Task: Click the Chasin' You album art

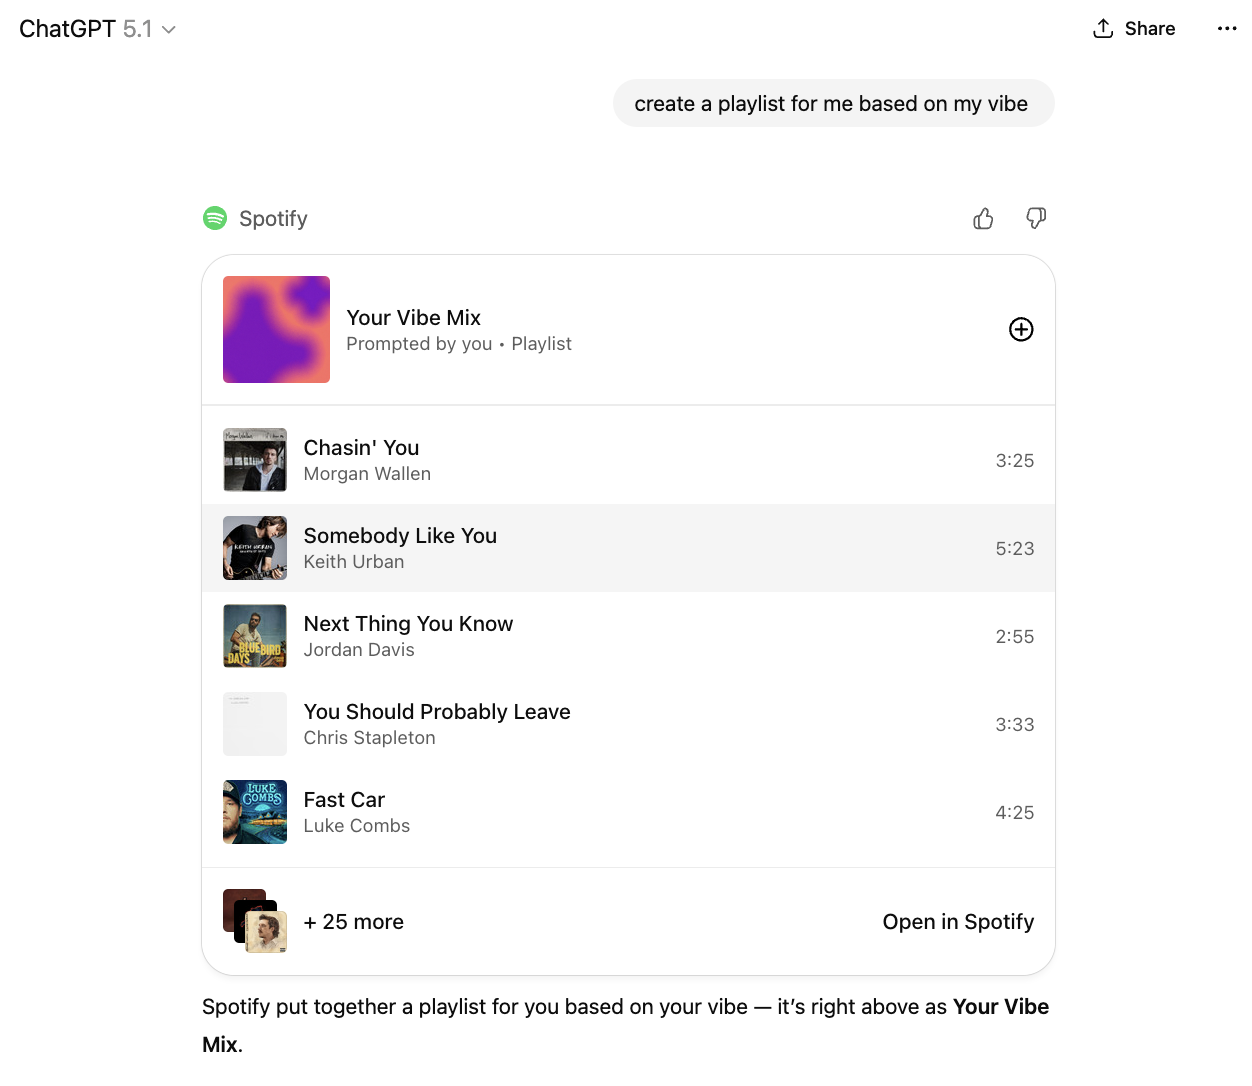Action: (255, 459)
